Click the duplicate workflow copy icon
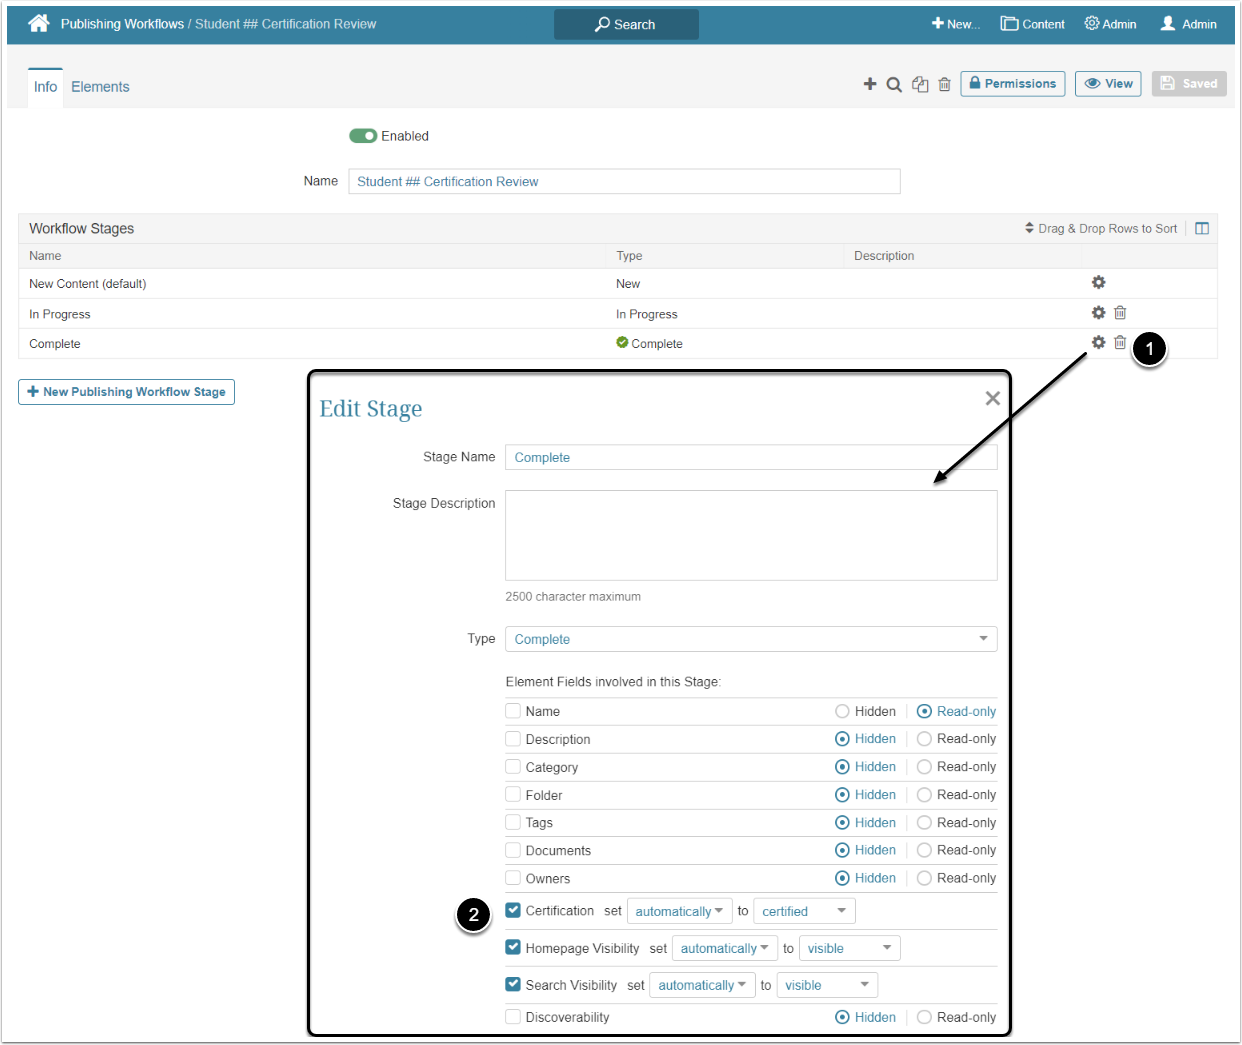This screenshot has height=1045, width=1242. click(x=920, y=84)
